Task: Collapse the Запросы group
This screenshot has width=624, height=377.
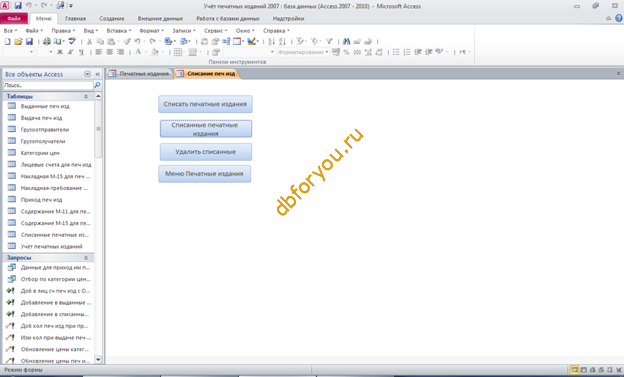Action: pos(86,258)
